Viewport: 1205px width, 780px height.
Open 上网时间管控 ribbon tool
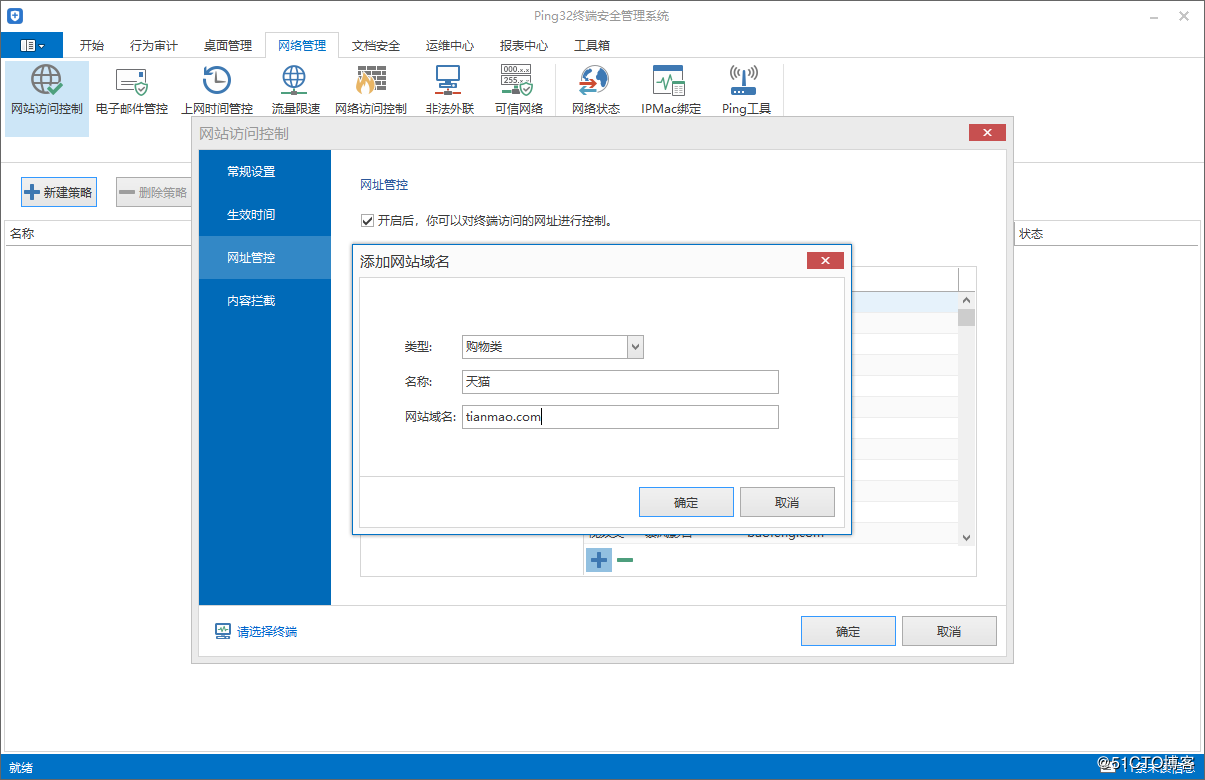(217, 91)
